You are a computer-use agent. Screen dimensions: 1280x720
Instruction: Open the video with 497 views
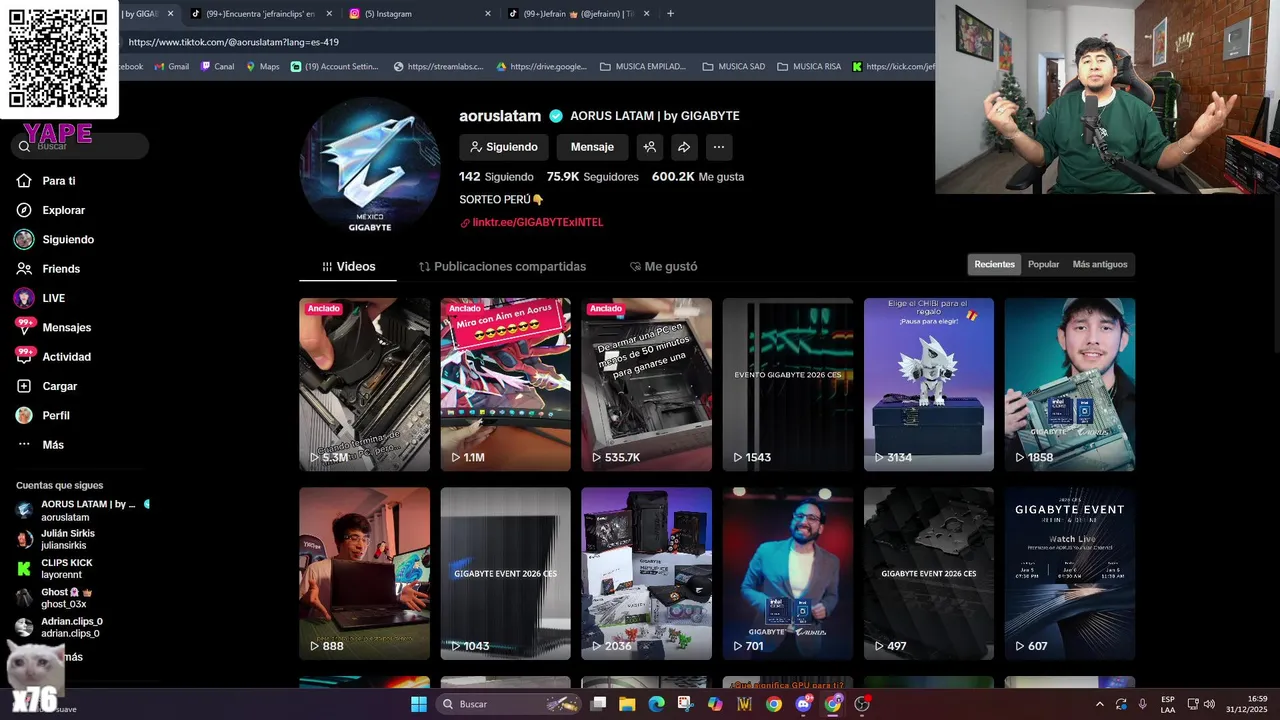click(x=929, y=573)
